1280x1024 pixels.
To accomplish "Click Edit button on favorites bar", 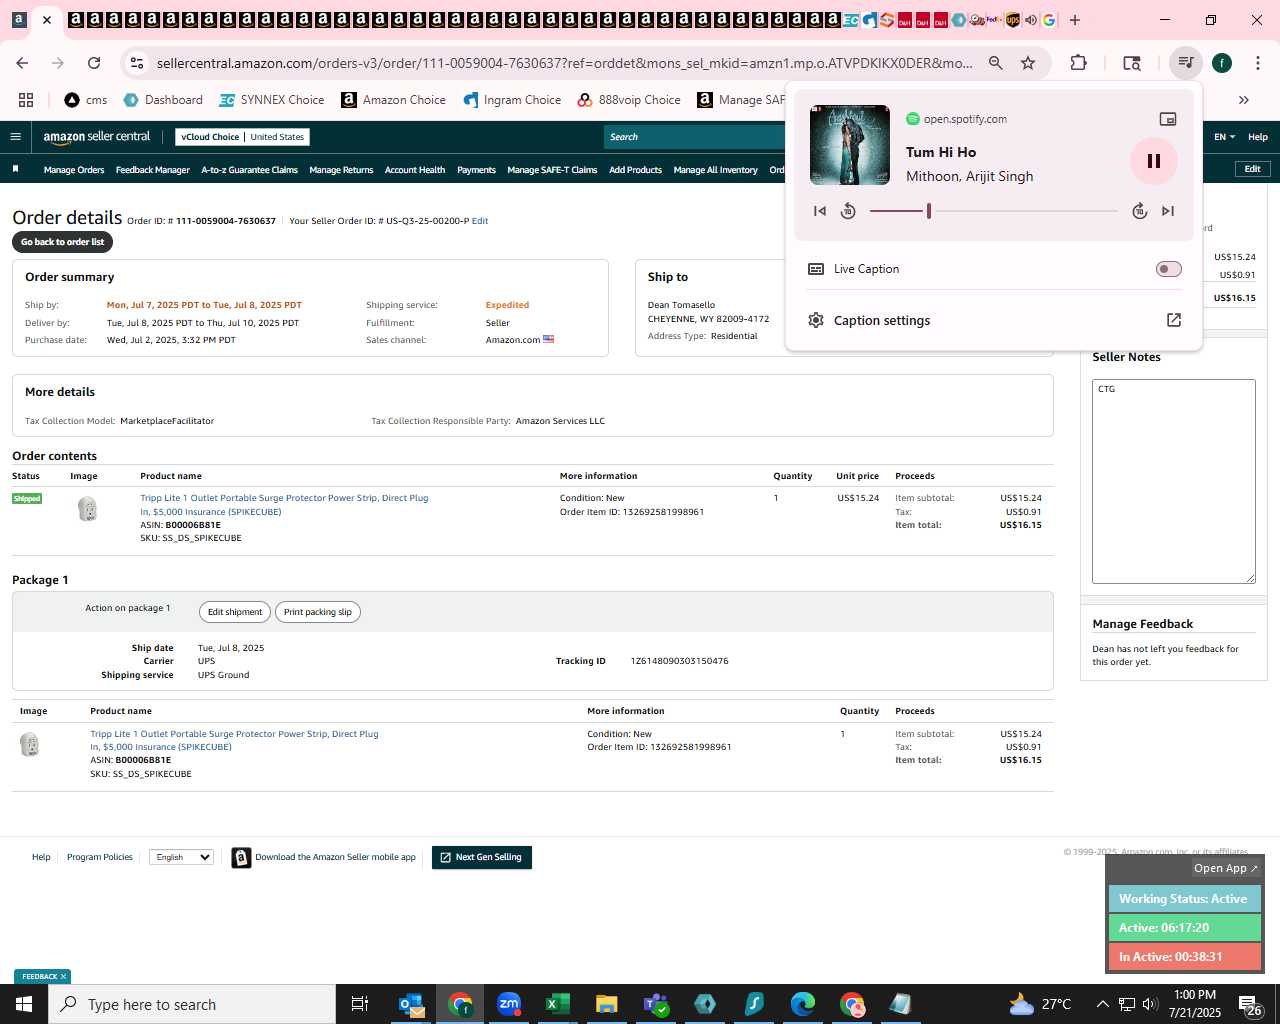I will coord(1252,169).
